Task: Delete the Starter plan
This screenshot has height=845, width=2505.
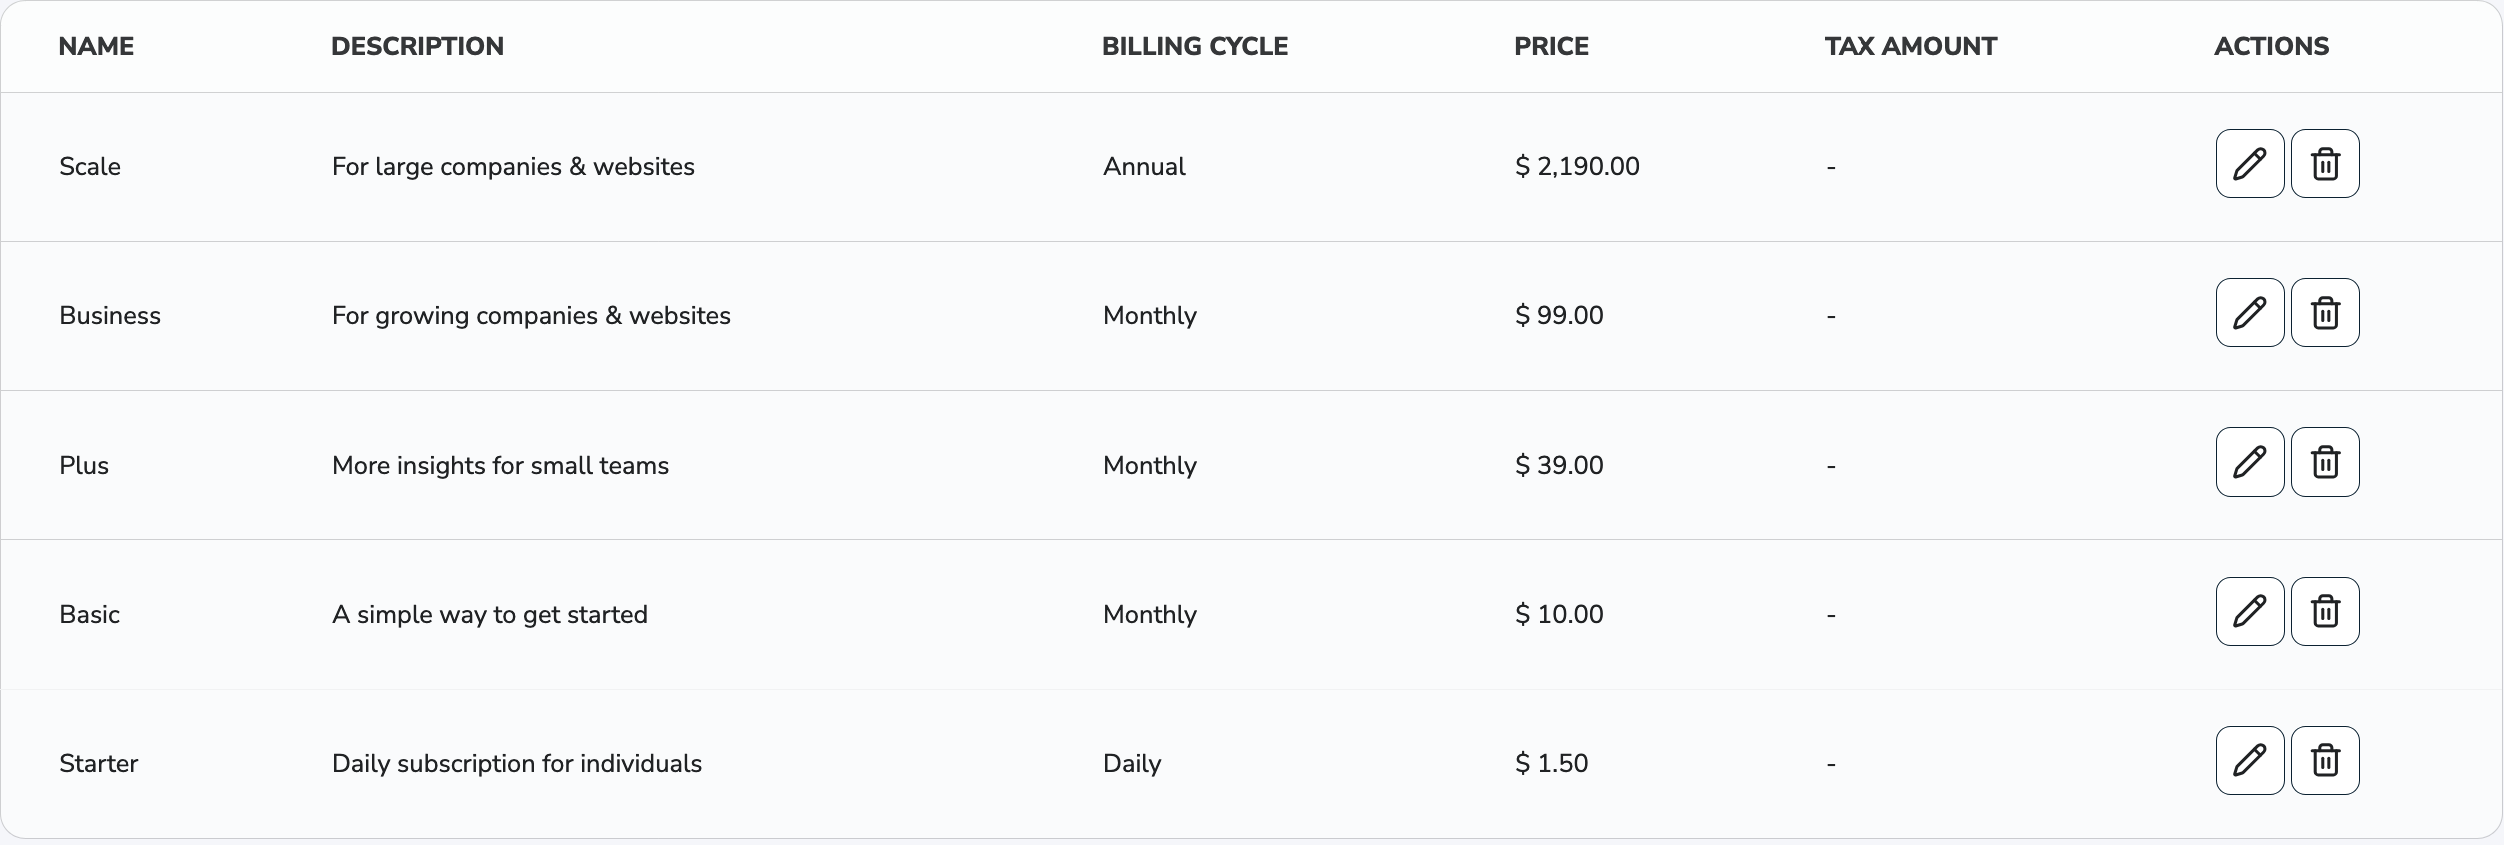Action: click(x=2325, y=761)
